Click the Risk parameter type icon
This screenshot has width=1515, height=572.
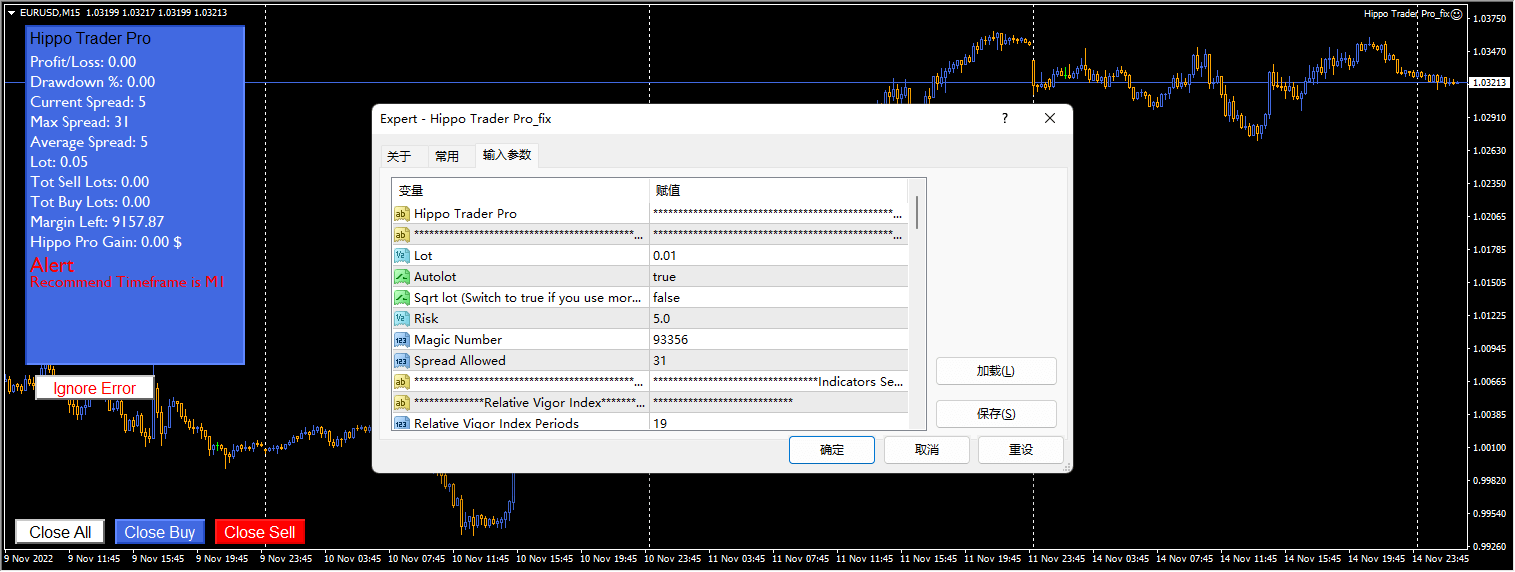tap(401, 319)
